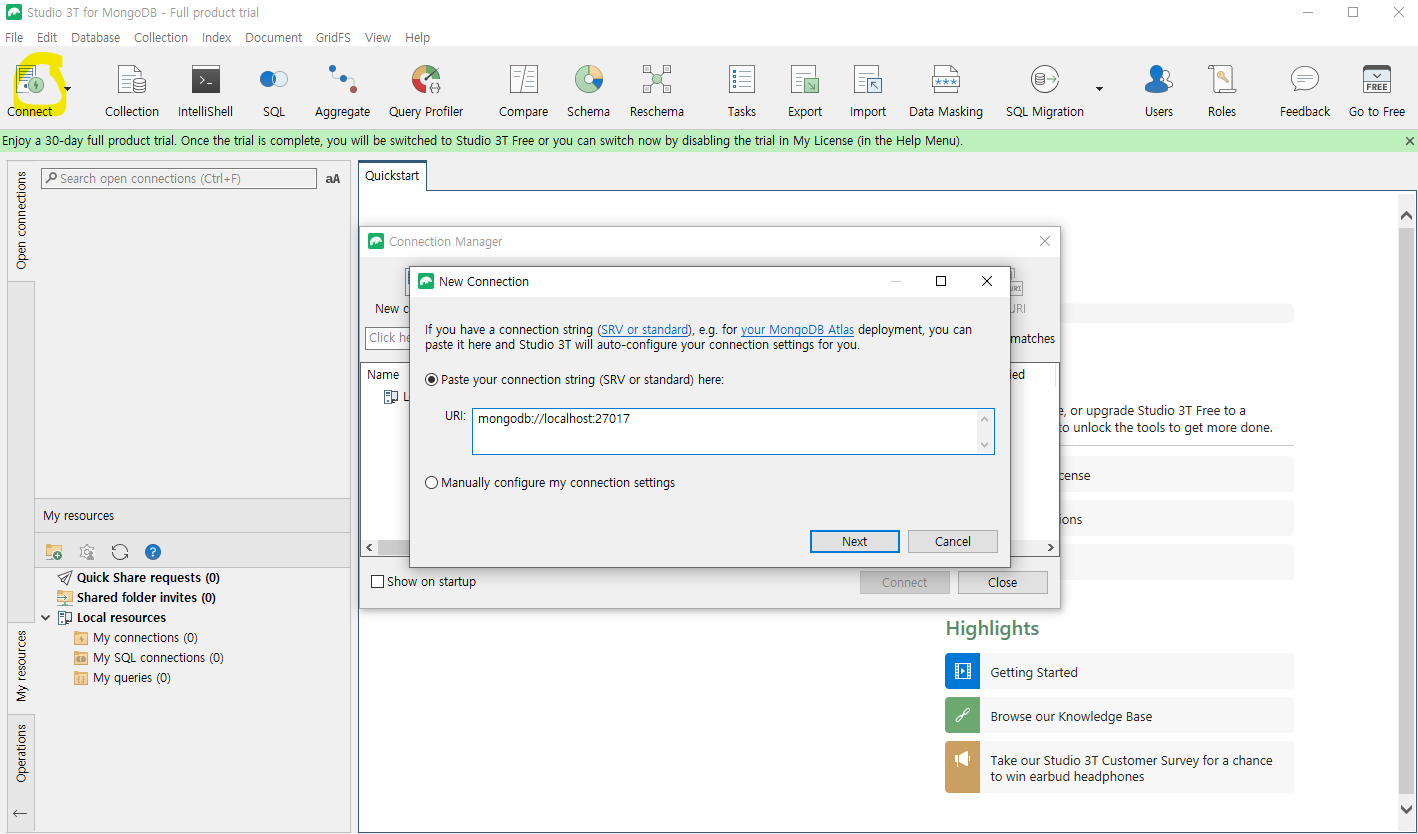Viewport: 1418px width, 834px height.
Task: Cancel the New Connection dialog
Action: tap(953, 542)
